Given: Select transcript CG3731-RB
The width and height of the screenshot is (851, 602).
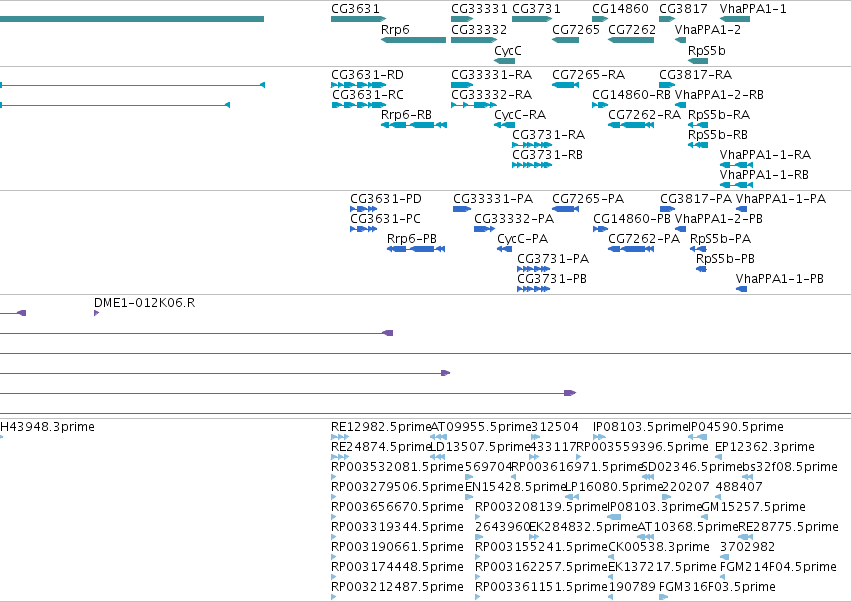Looking at the screenshot, I should point(548,155).
